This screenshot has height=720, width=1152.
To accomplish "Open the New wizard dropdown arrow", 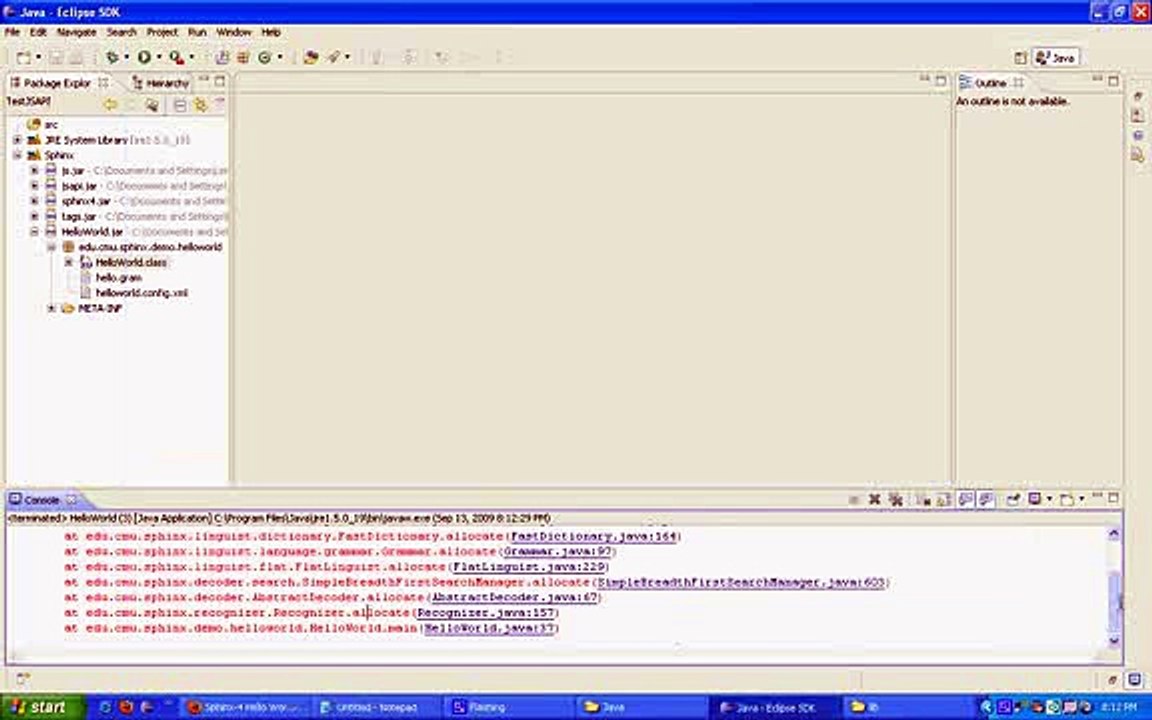I will [x=38, y=57].
